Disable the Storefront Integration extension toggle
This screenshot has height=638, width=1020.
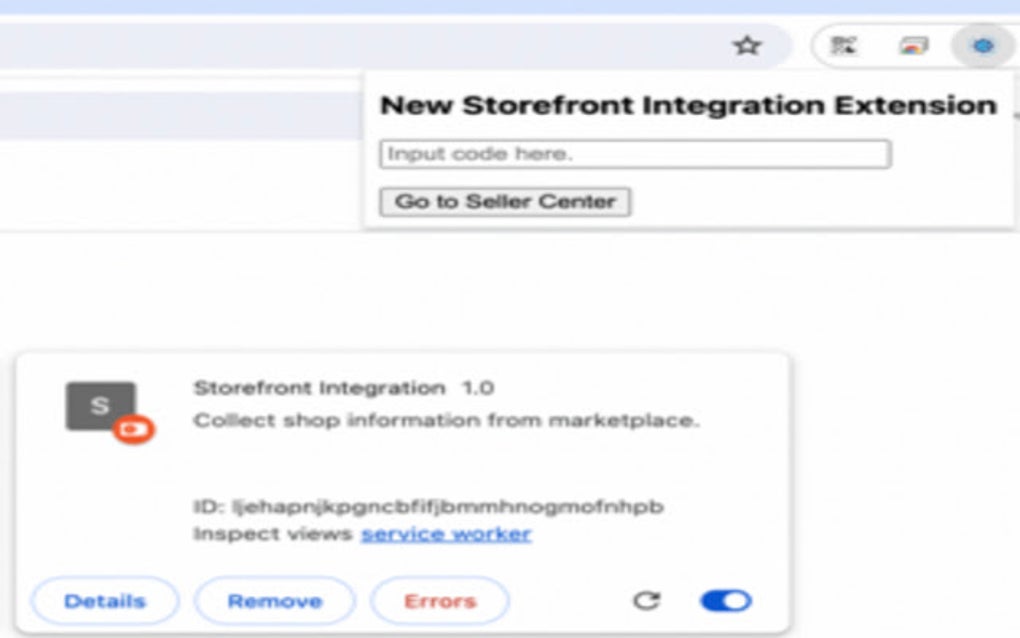point(728,601)
